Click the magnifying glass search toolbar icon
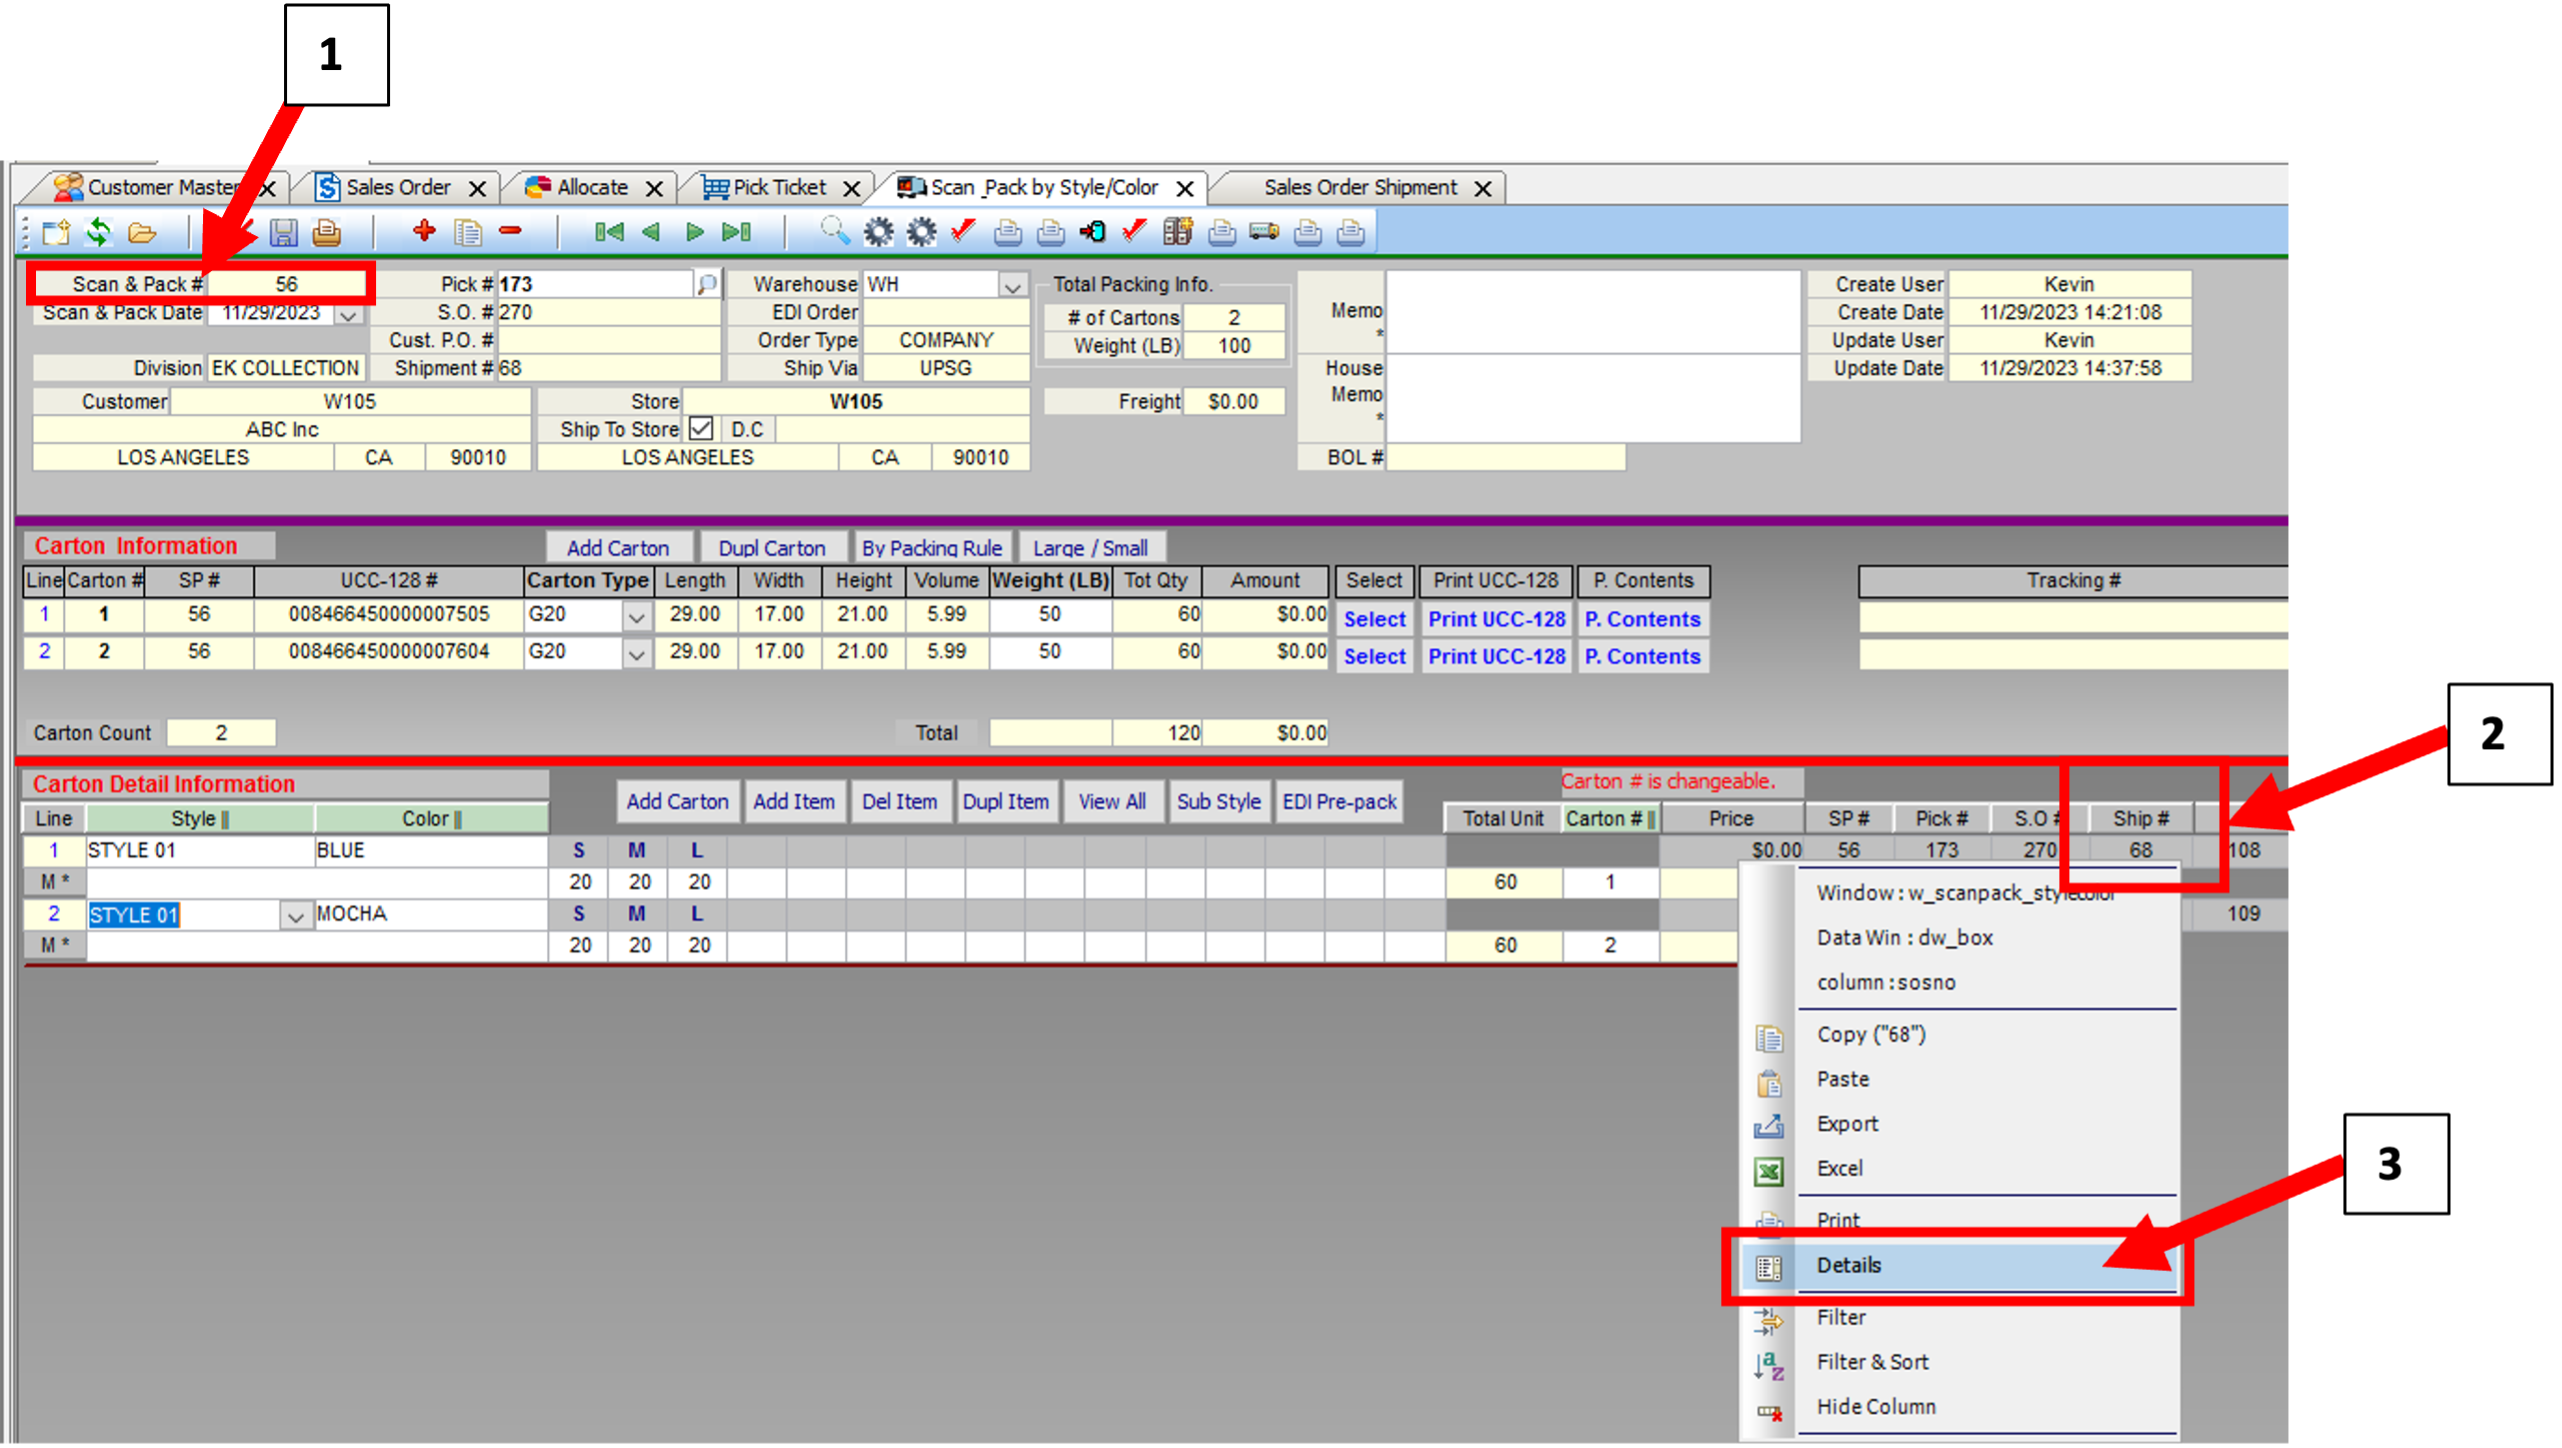This screenshot has width=2562, height=1448. 834,231
